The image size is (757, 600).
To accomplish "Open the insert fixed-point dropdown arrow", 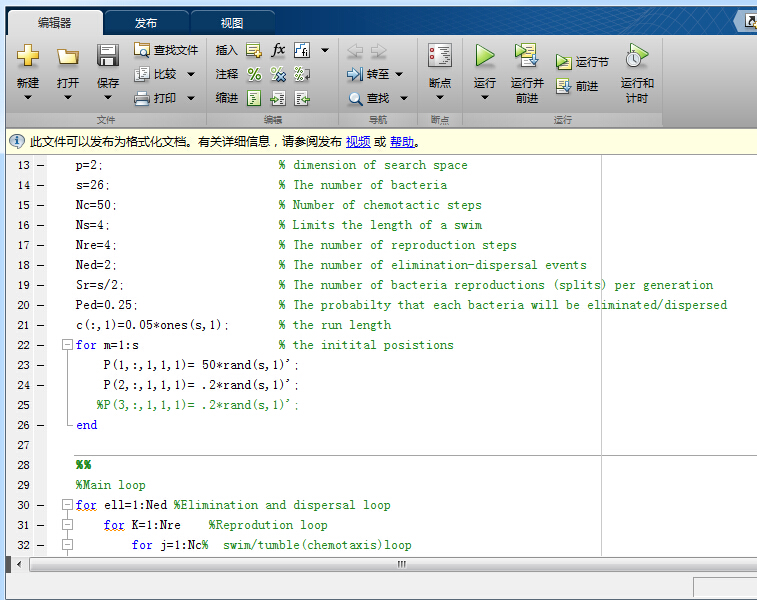I will tap(325, 50).
